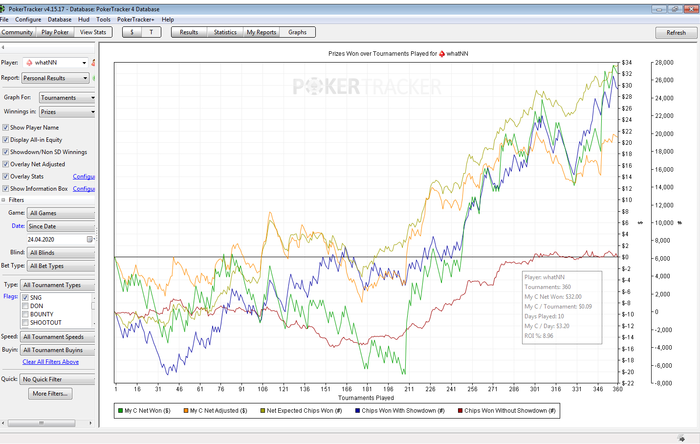Click the blue Chips Won With Showdown legend swatch
Image resolution: width=700 pixels, height=444 pixels.
pyautogui.click(x=358, y=411)
